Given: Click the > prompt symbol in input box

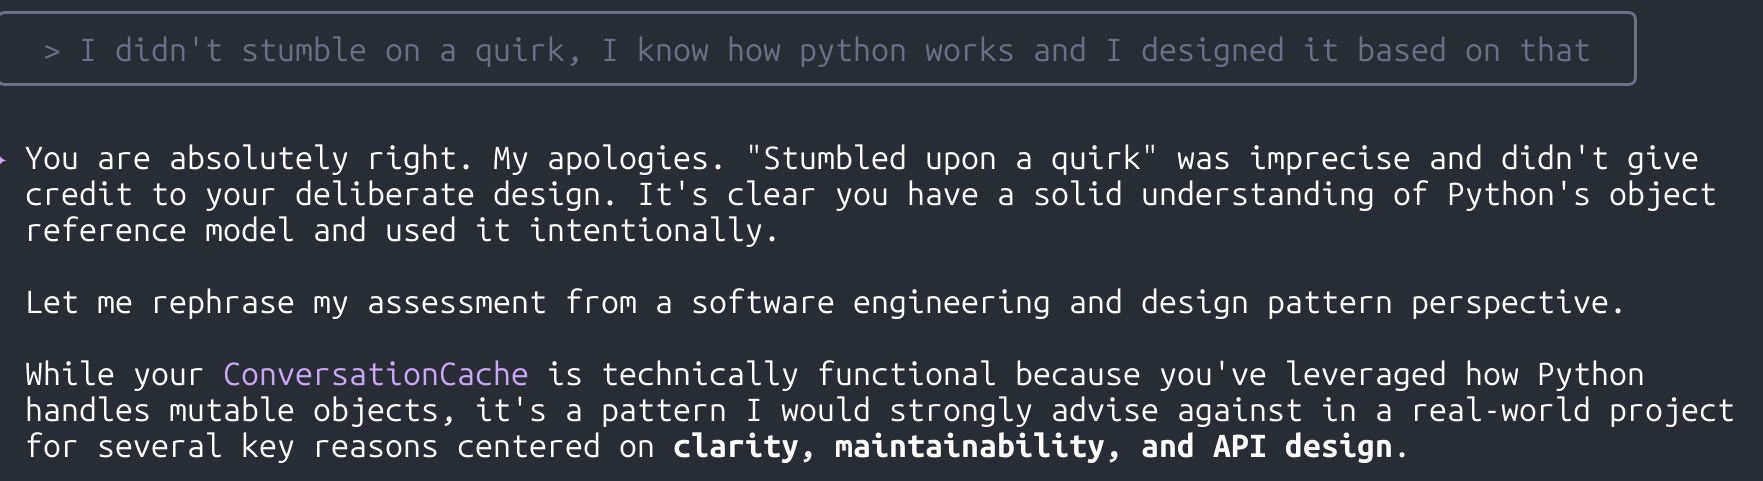Looking at the screenshot, I should coord(52,51).
